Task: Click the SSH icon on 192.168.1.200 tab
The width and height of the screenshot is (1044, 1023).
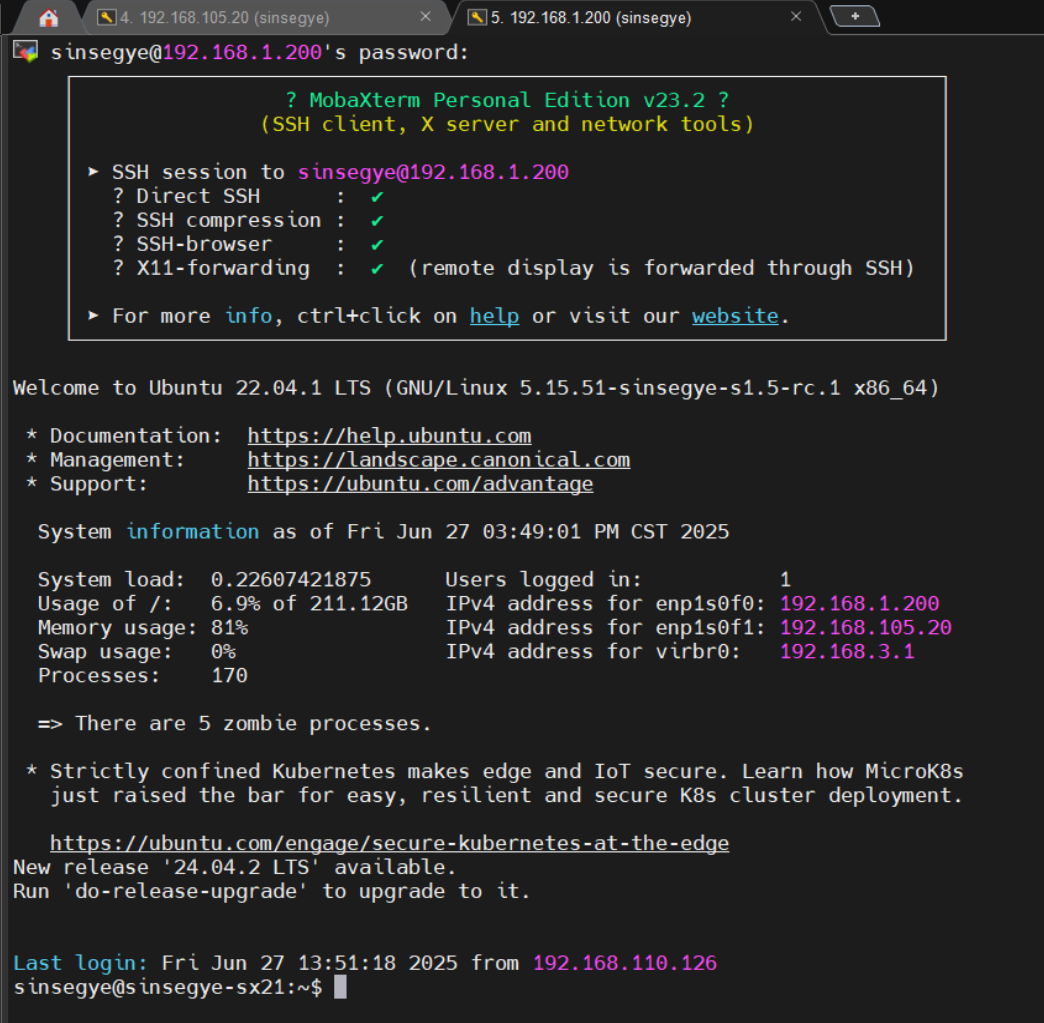Action: [478, 17]
